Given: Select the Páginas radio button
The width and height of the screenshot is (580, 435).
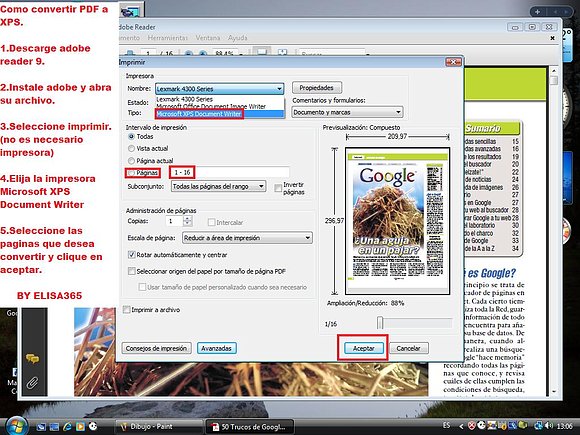Looking at the screenshot, I should coord(131,173).
